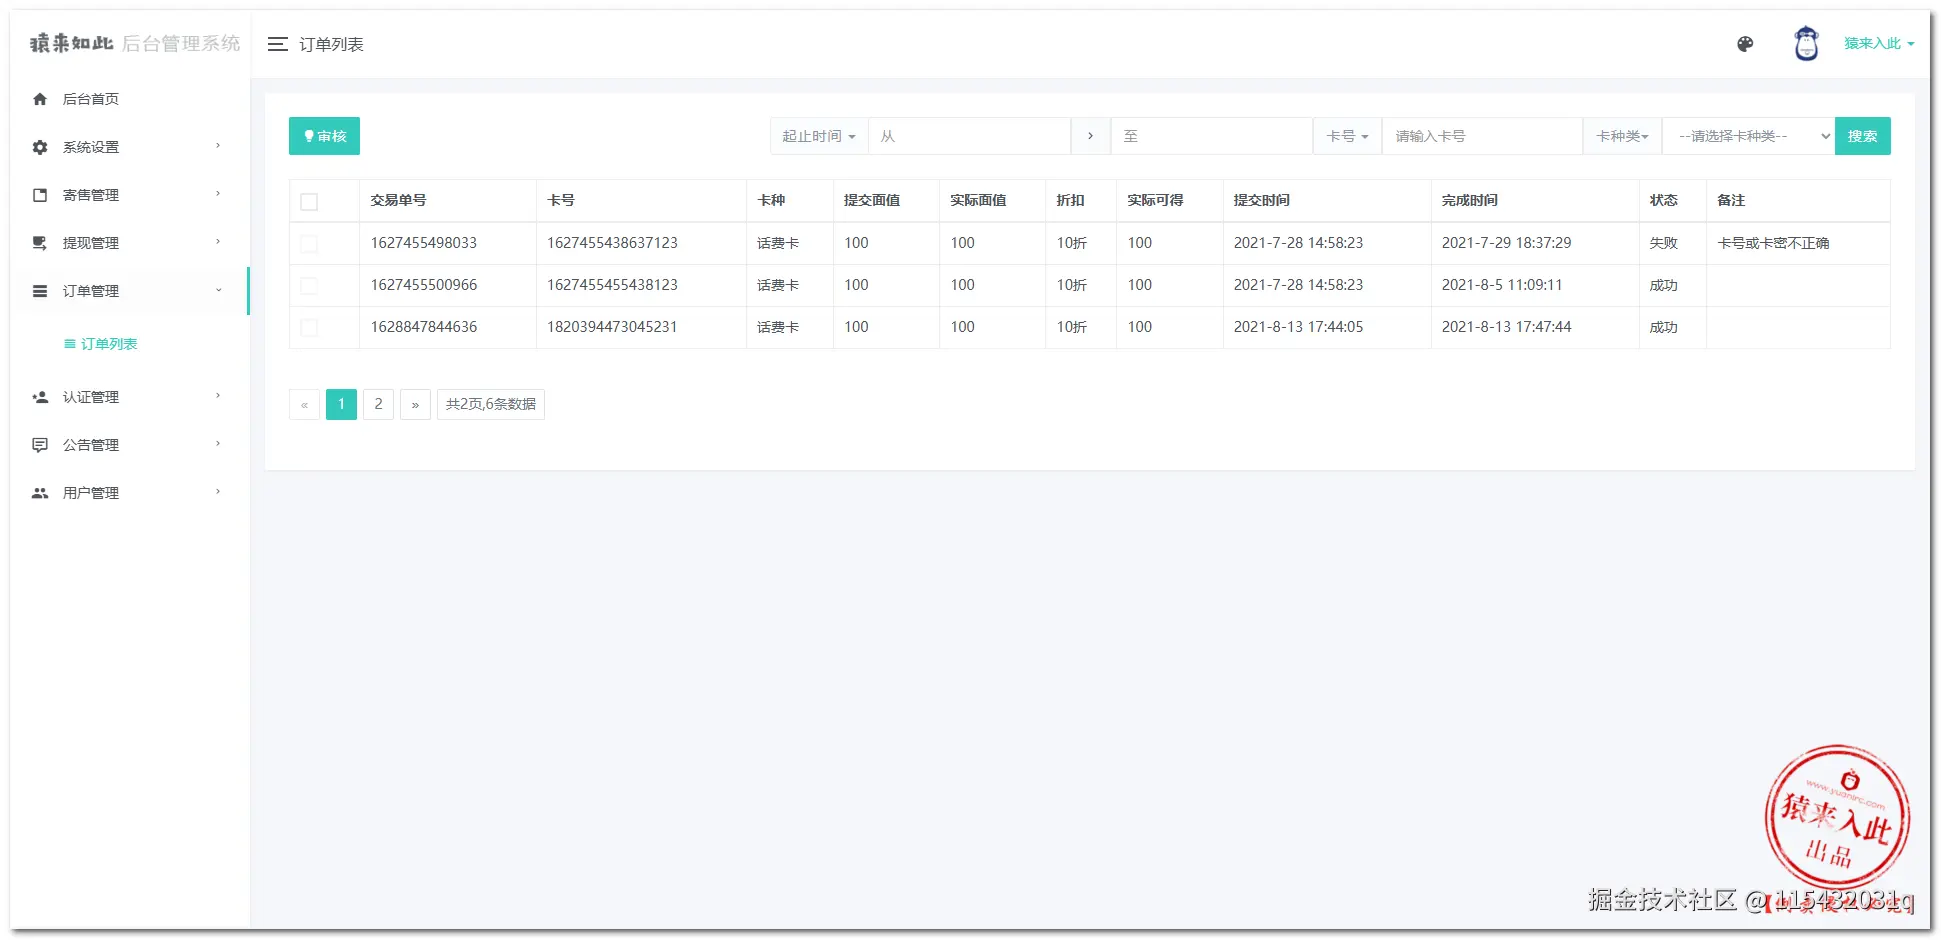Click the next page » button
This screenshot has height=940, width=1941.
pos(415,404)
